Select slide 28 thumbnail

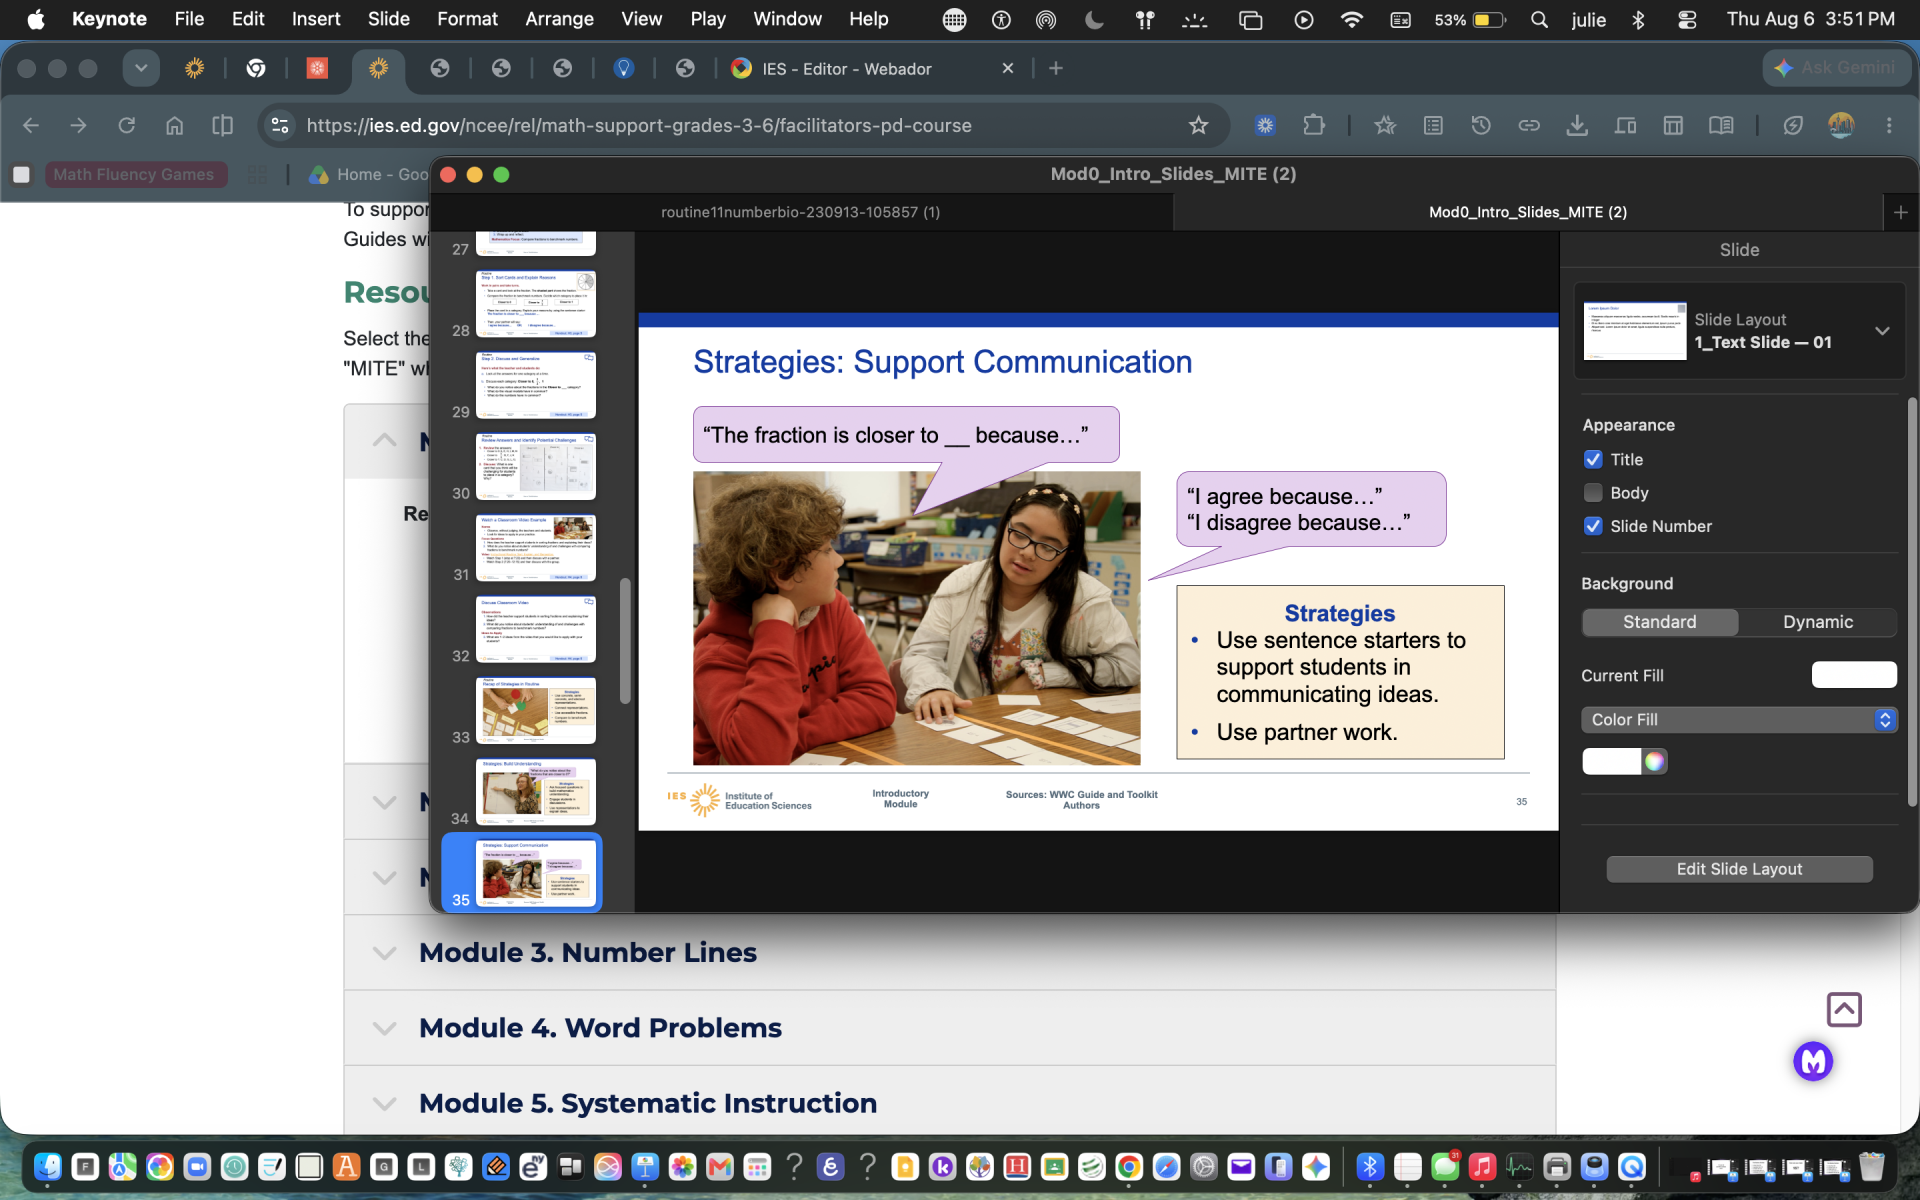536,304
